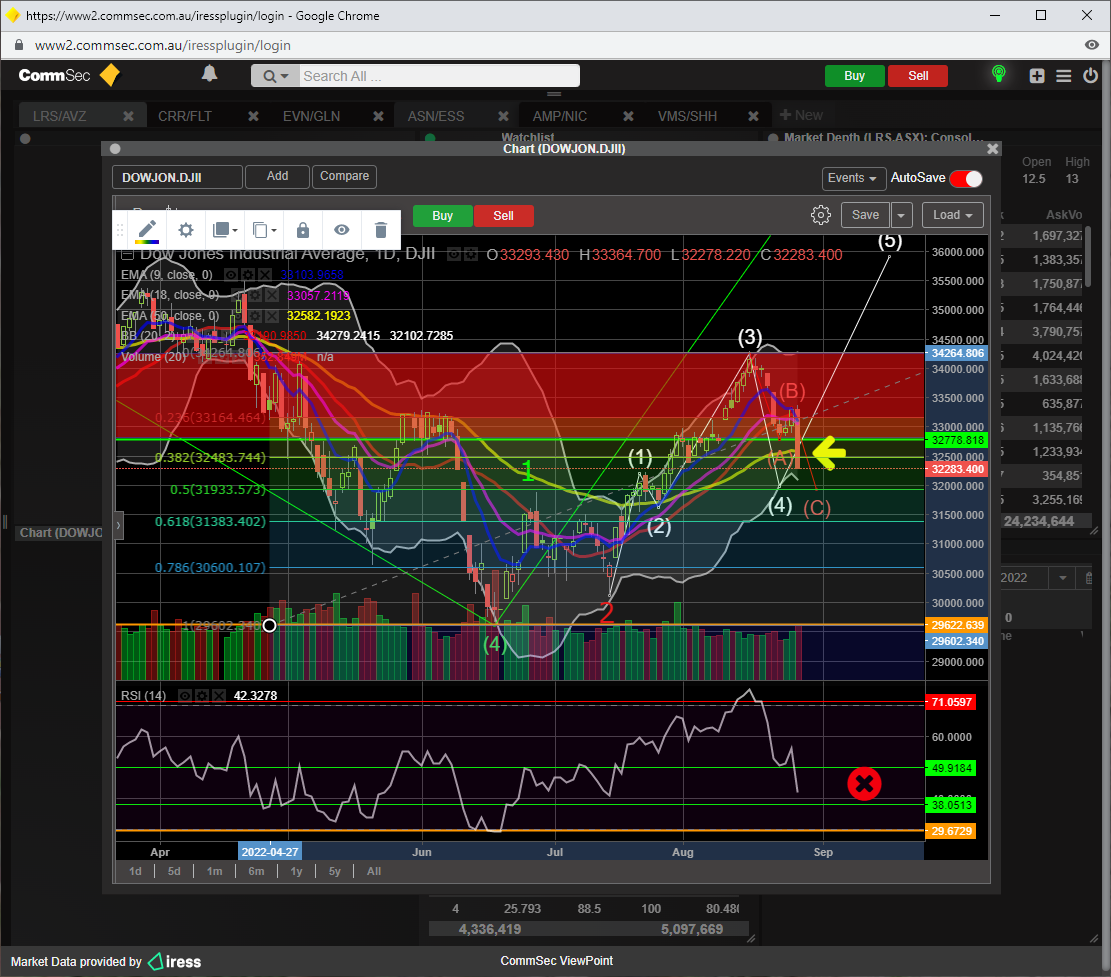Viewport: 1111px width, 977px height.
Task: Click the power logout icon
Action: click(x=1090, y=75)
